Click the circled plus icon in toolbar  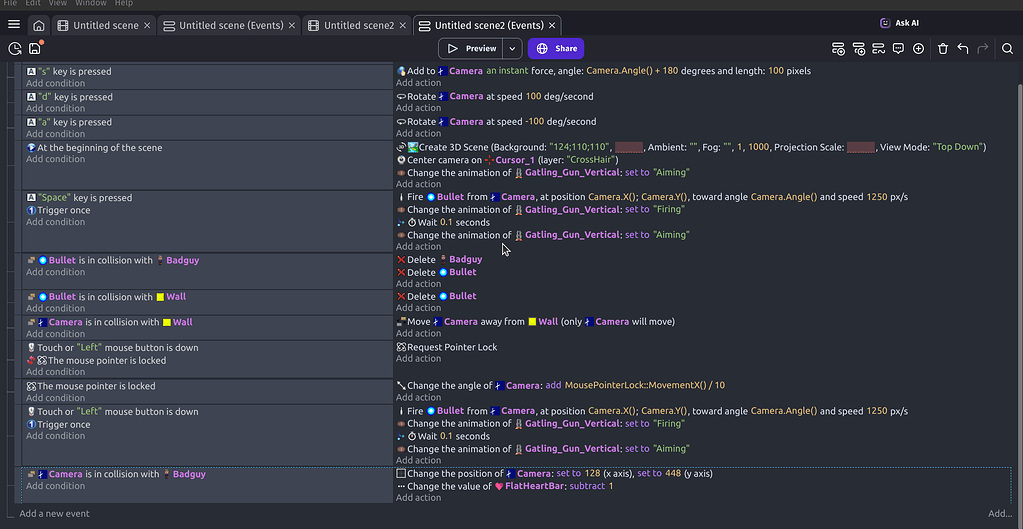click(919, 48)
